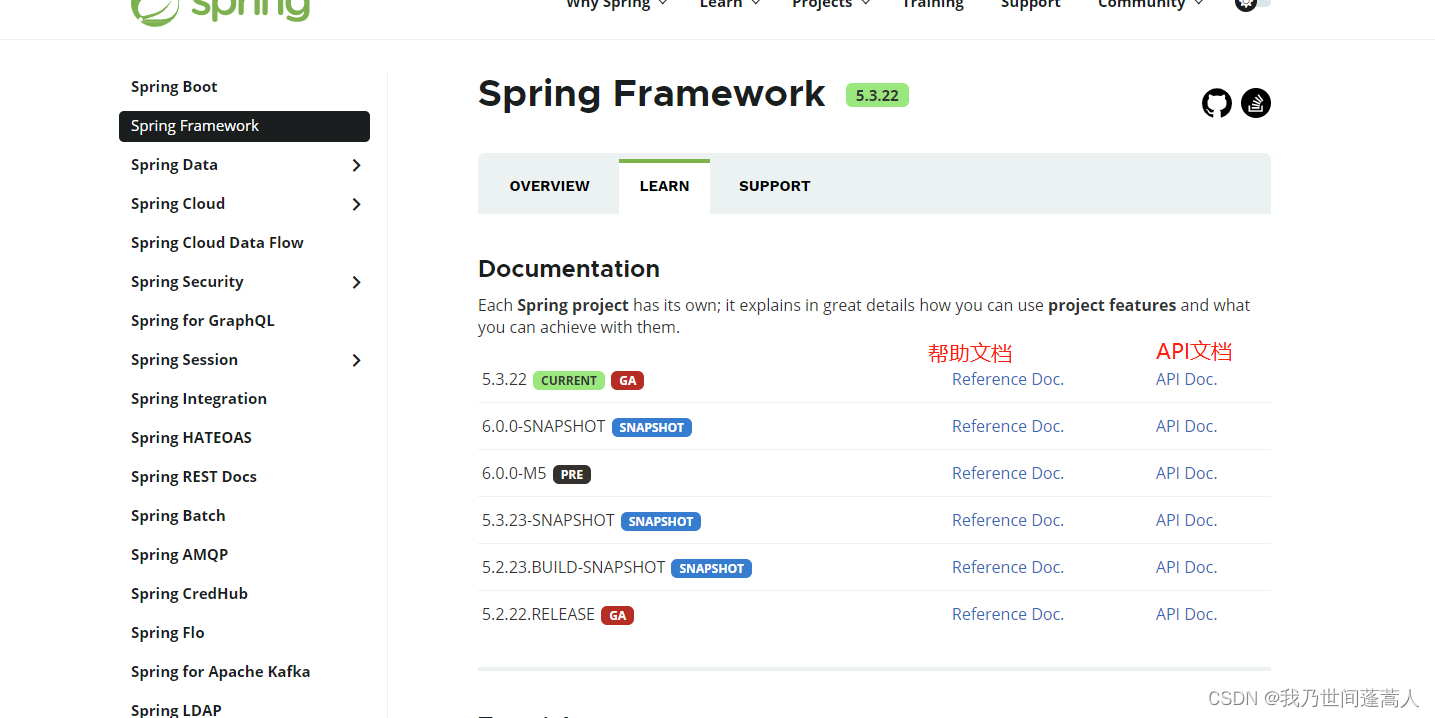Open Spring Integration from the sidebar
The image size is (1435, 718).
[x=198, y=398]
